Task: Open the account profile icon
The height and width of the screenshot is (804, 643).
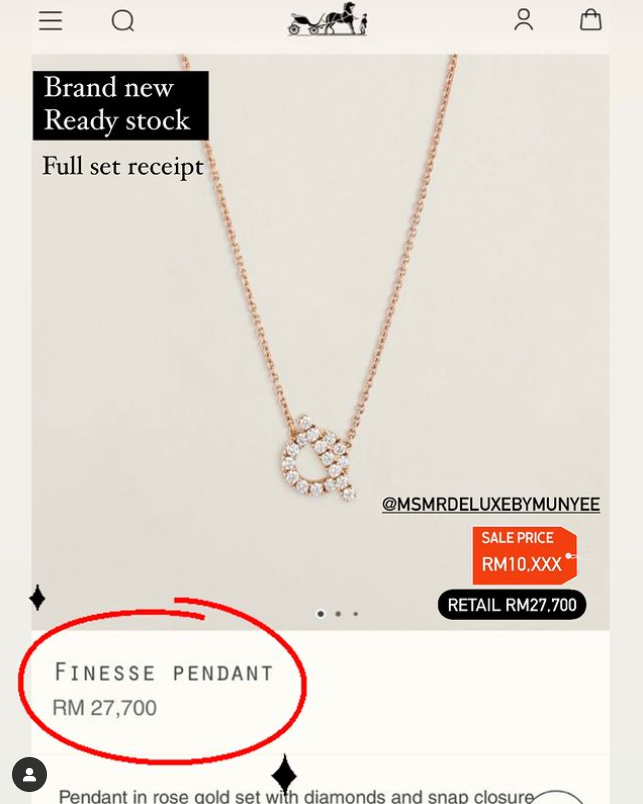Action: coord(524,21)
